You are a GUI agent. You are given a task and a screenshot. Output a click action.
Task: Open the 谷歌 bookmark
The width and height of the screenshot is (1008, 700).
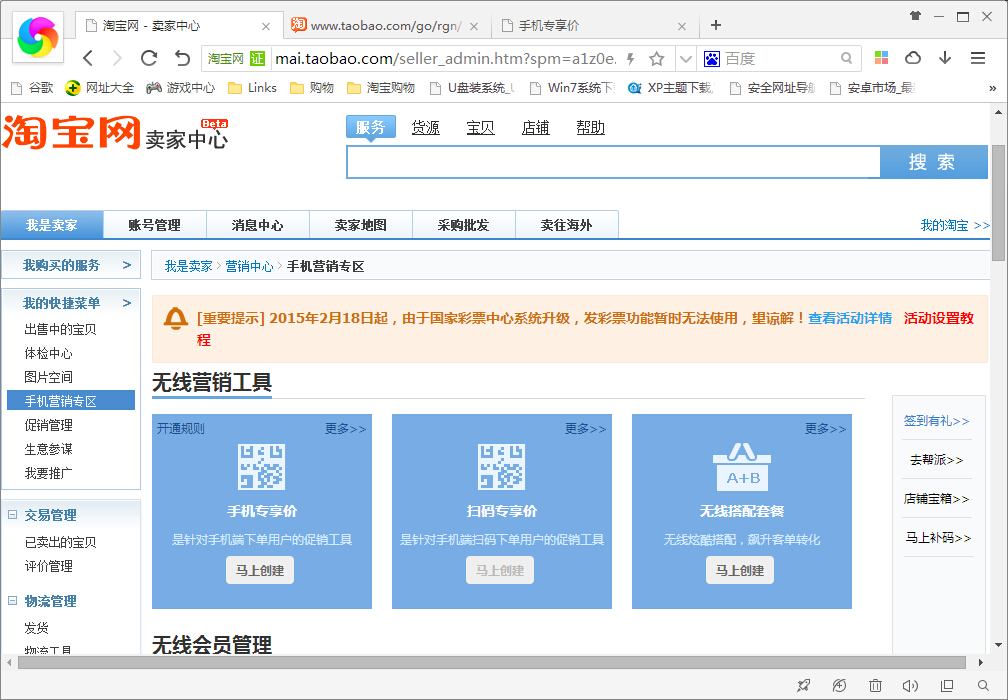click(x=32, y=88)
